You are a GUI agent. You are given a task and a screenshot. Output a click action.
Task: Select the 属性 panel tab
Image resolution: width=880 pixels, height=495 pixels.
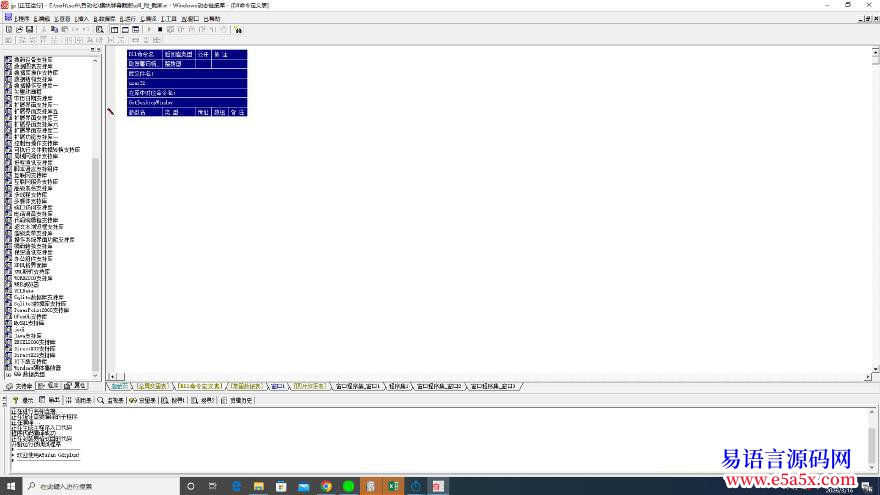[76, 385]
